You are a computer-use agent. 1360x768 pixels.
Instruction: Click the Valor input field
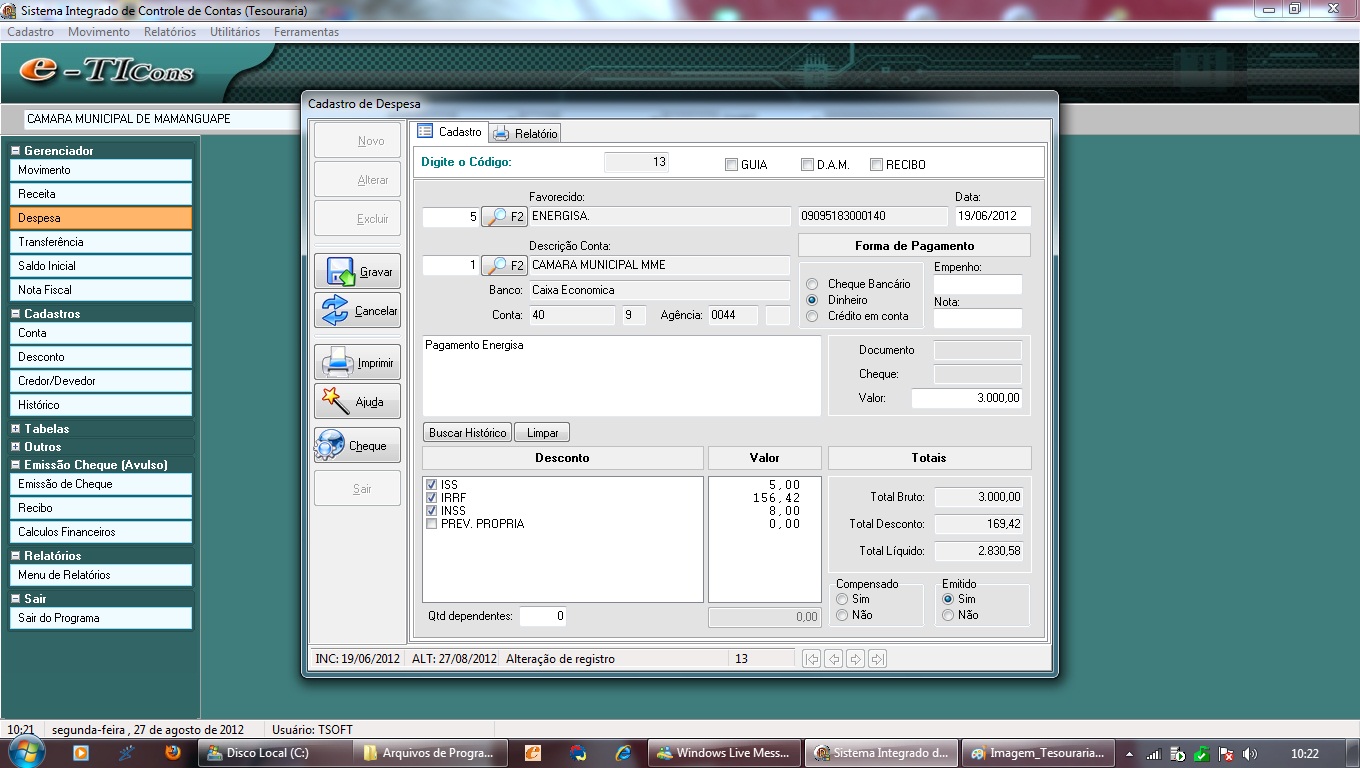click(x=967, y=398)
